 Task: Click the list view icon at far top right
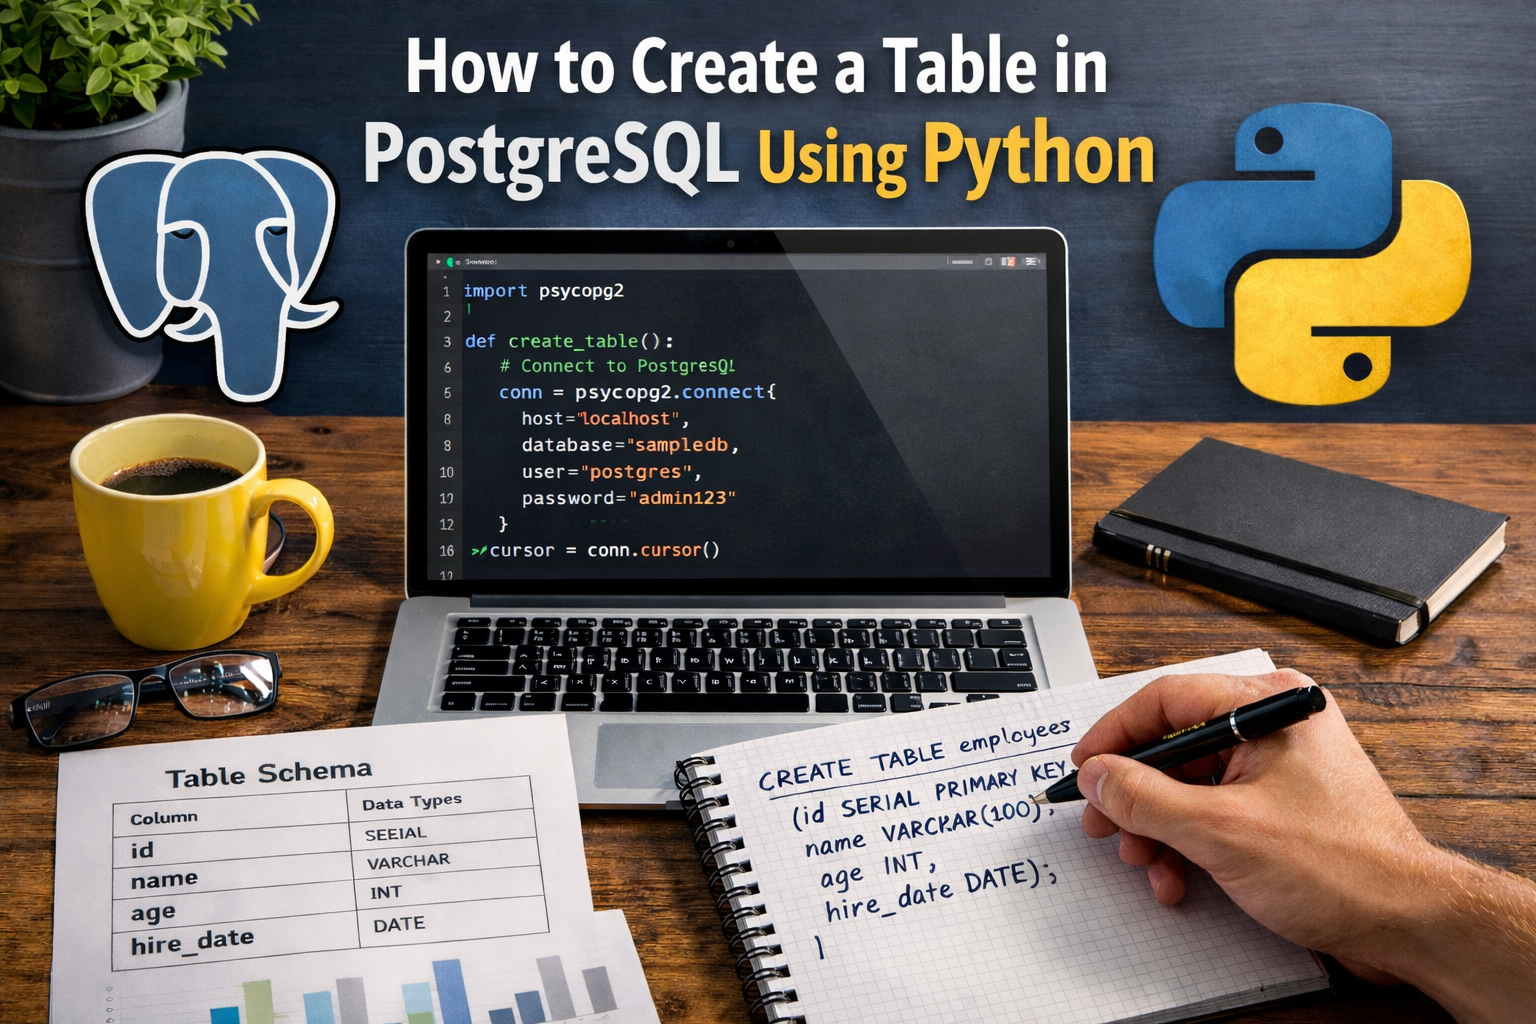[x=1032, y=261]
